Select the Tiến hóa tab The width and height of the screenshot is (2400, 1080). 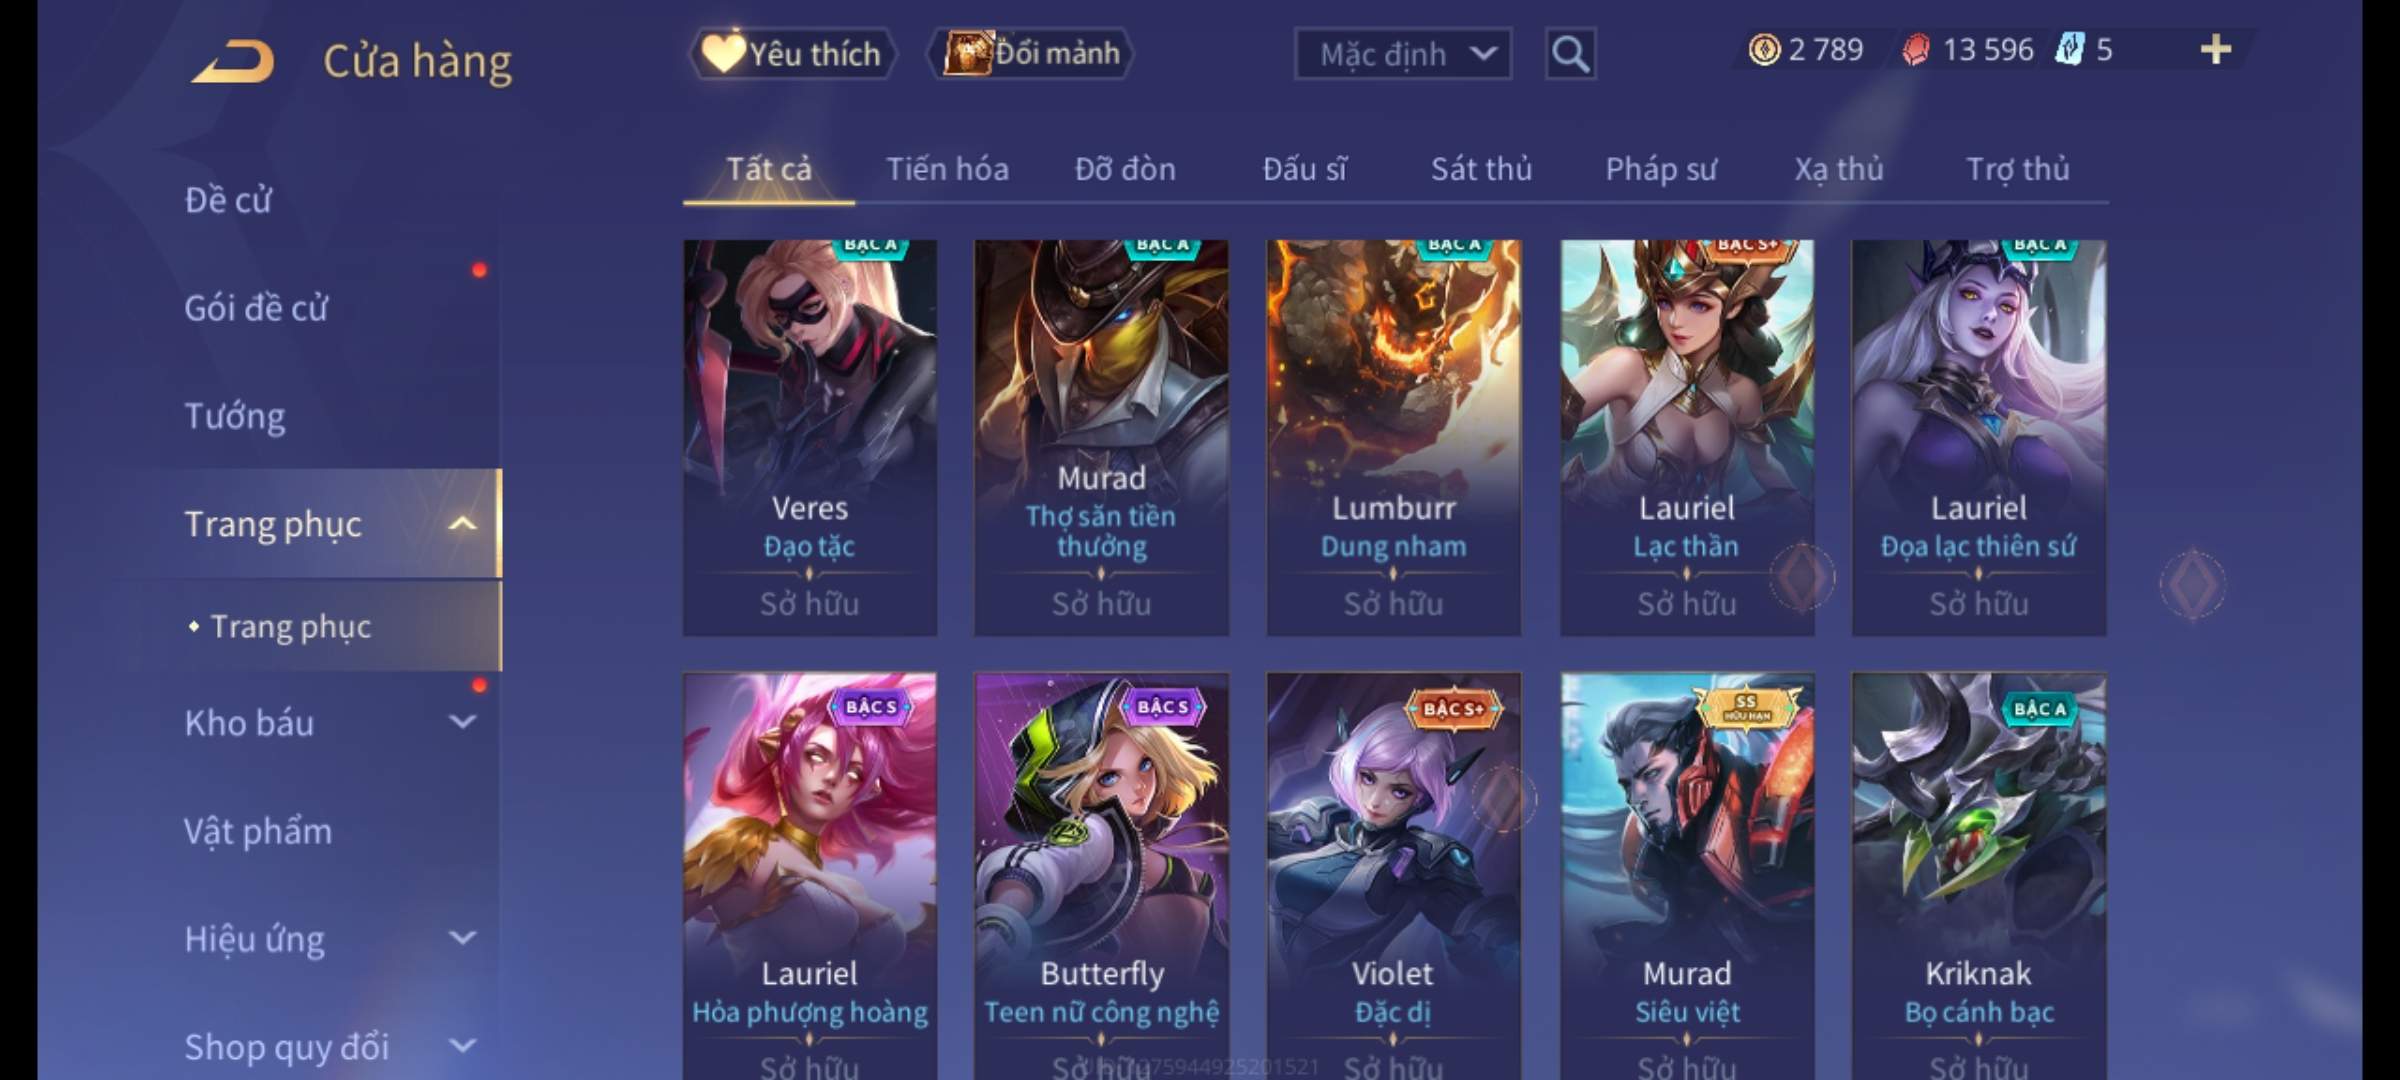point(947,169)
